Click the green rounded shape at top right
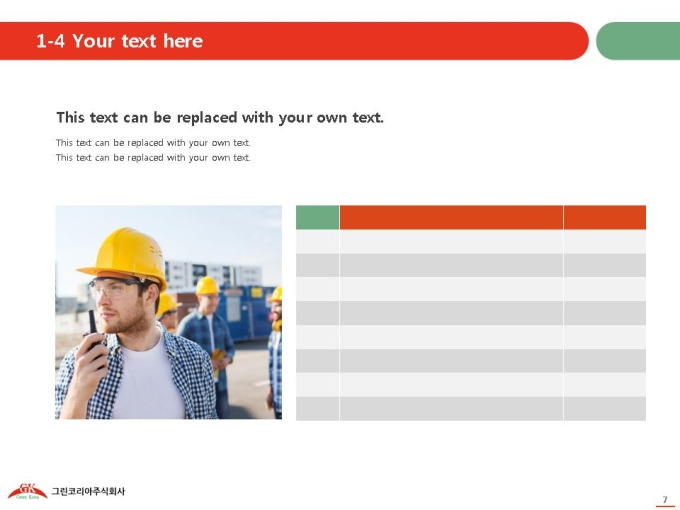 pos(638,41)
